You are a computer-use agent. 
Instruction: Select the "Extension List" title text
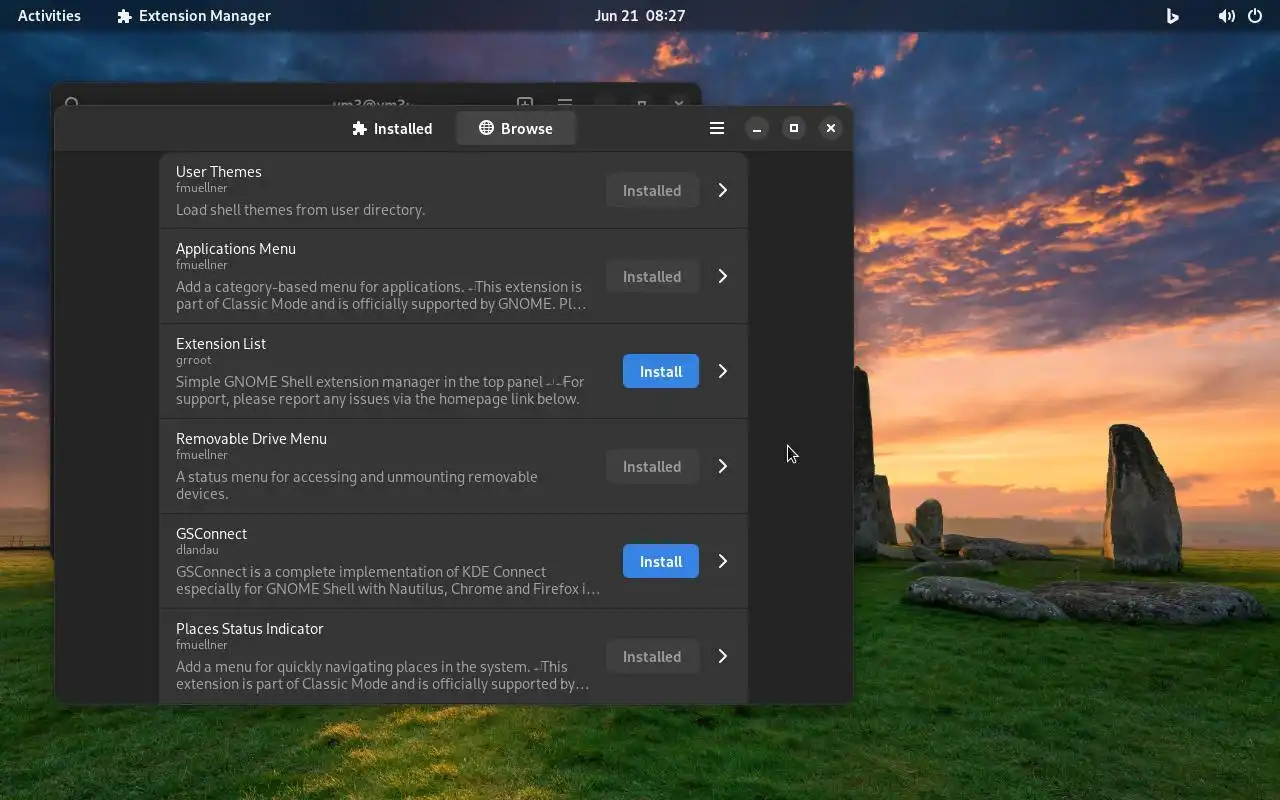(x=221, y=343)
